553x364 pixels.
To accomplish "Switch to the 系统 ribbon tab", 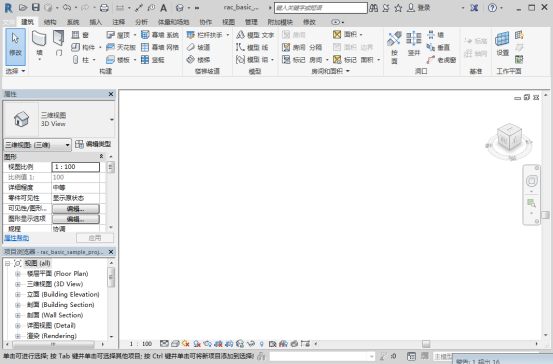I will coord(73,22).
